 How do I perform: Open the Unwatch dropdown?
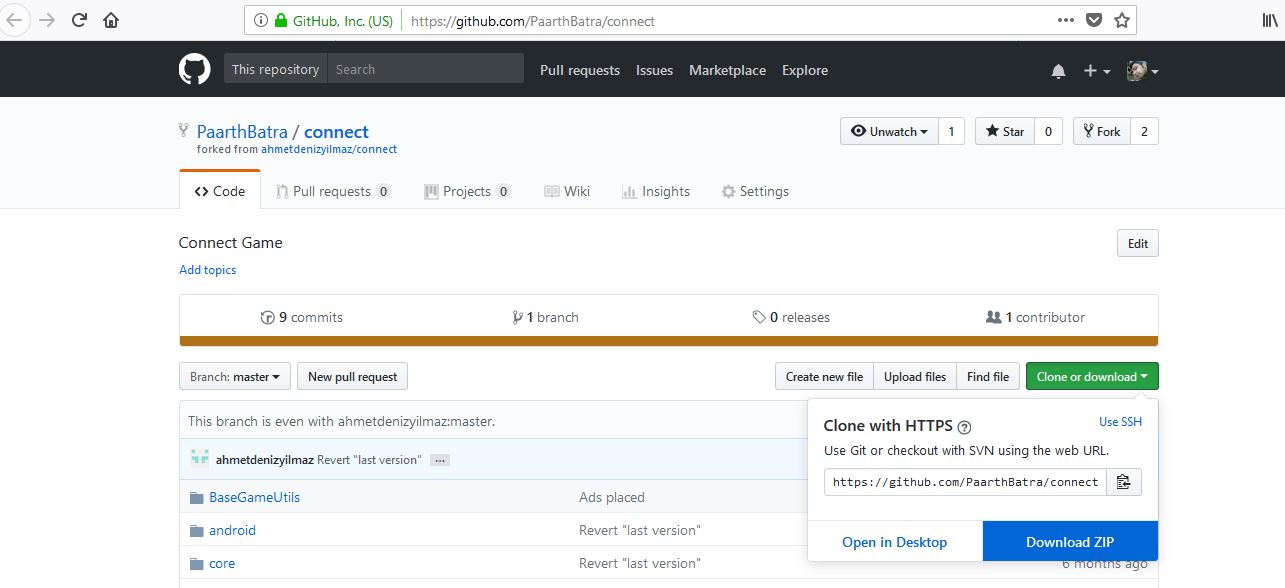889,131
